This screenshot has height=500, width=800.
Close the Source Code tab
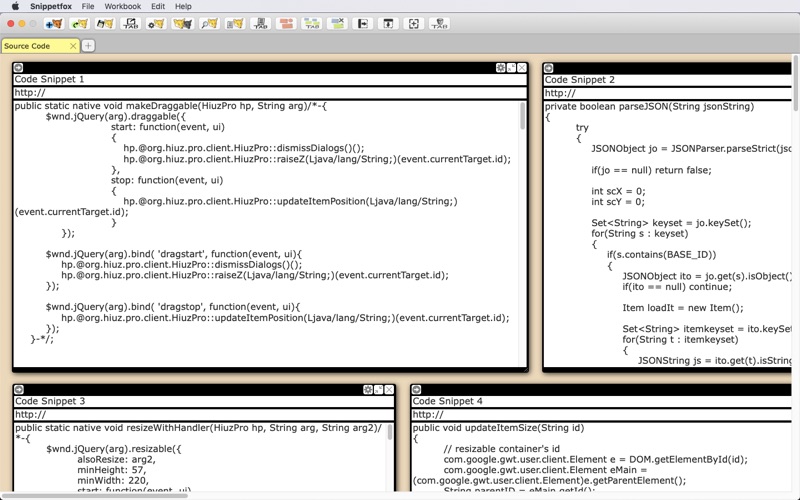[73, 46]
